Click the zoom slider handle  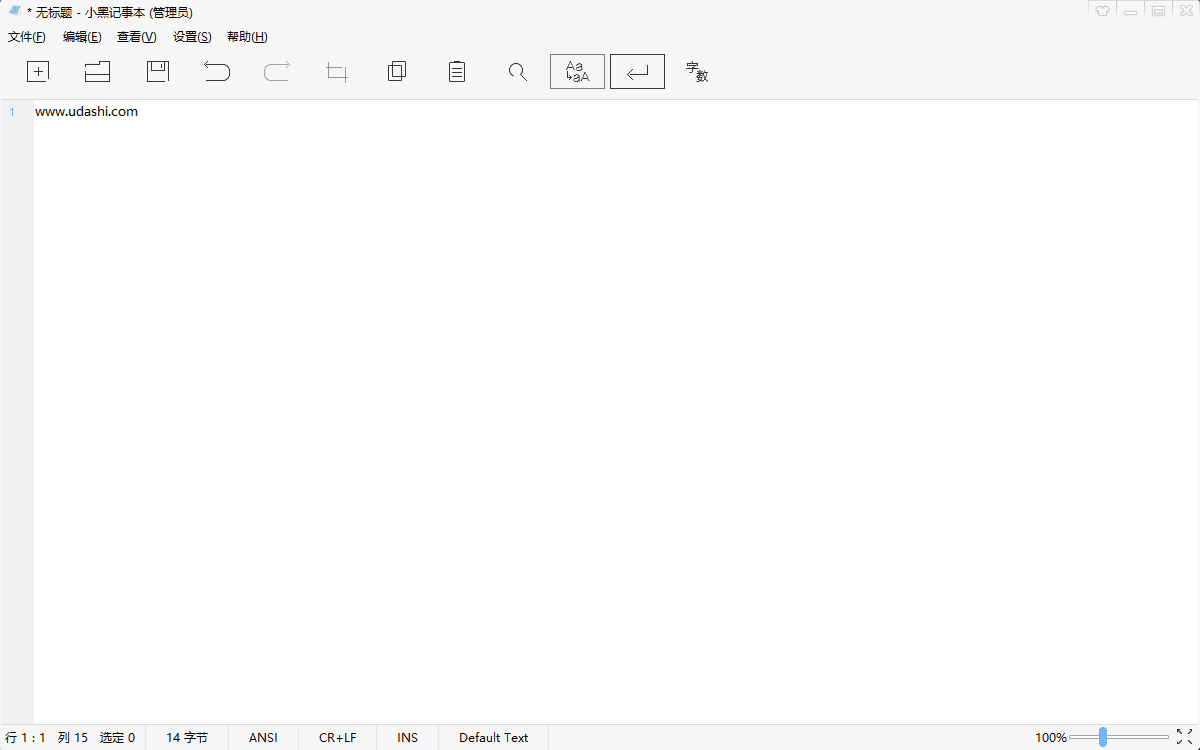click(1103, 738)
